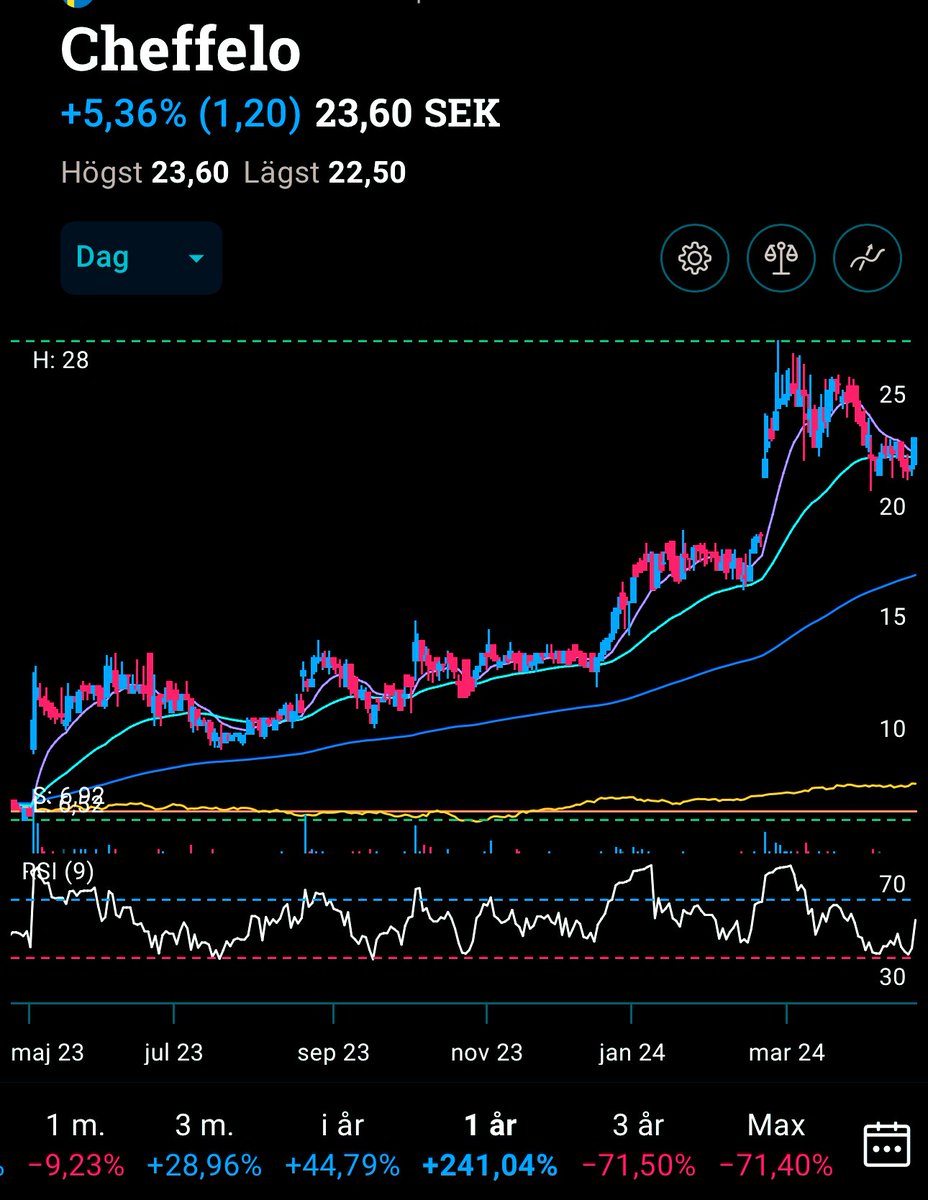Image resolution: width=928 pixels, height=1200 pixels.
Task: Click the compare instruments scale icon
Action: [x=781, y=258]
